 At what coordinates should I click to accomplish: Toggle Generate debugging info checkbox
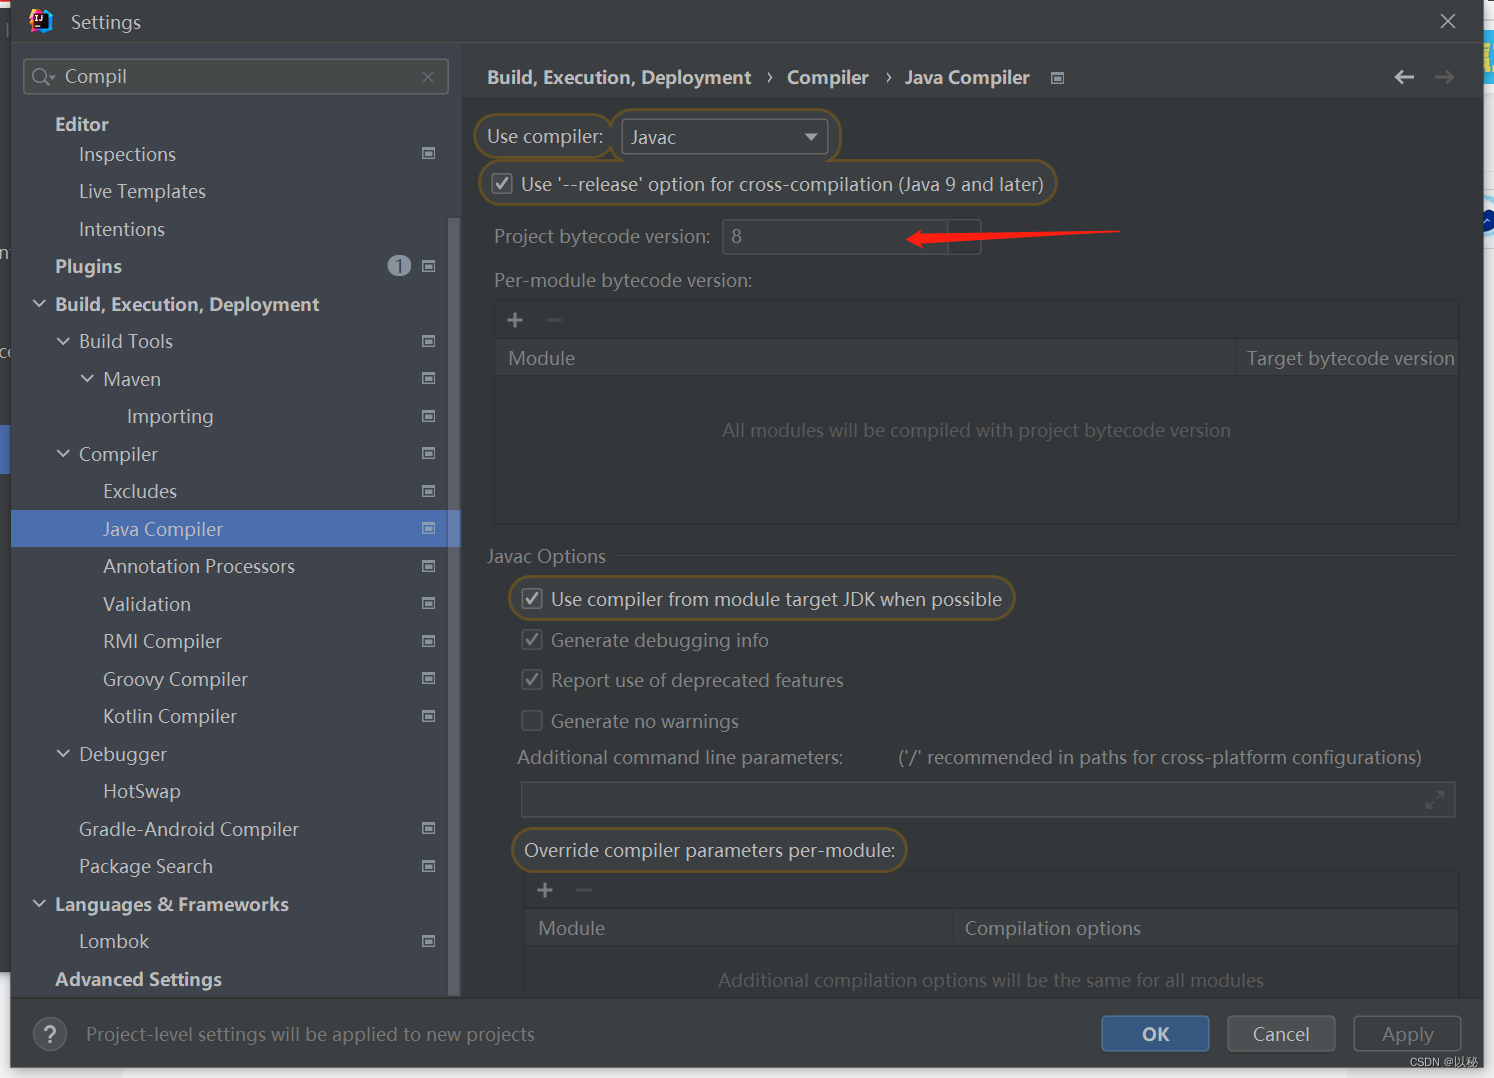(532, 640)
